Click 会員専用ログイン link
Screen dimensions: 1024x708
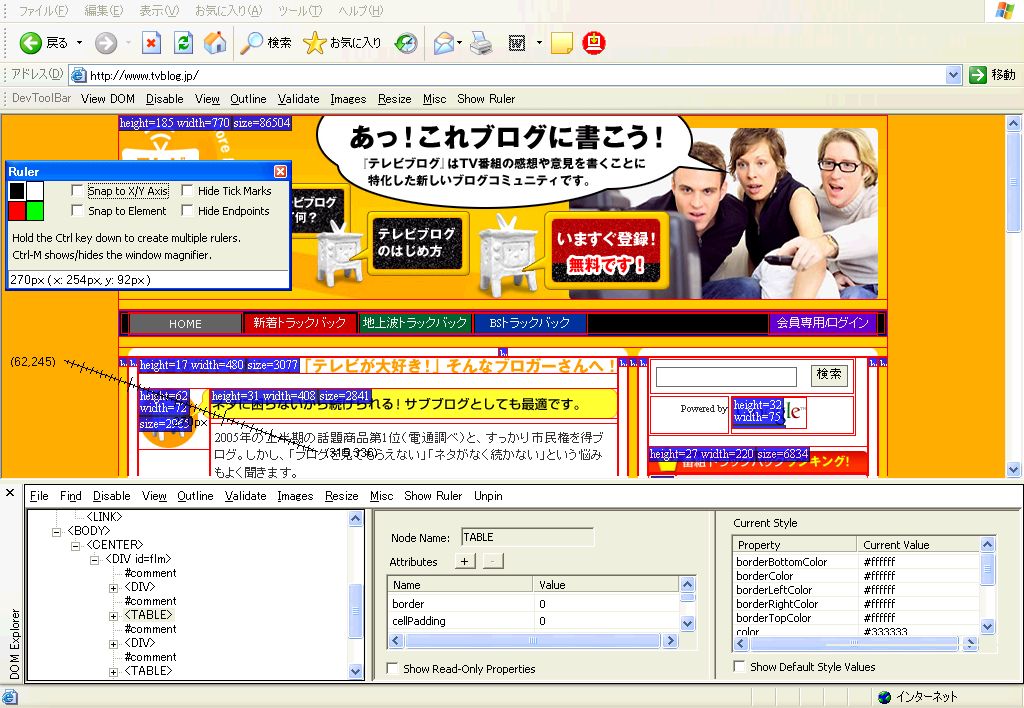(822, 323)
